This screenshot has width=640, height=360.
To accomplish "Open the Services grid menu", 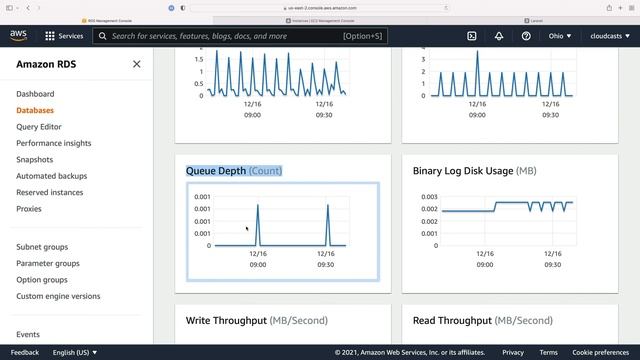I will point(64,36).
